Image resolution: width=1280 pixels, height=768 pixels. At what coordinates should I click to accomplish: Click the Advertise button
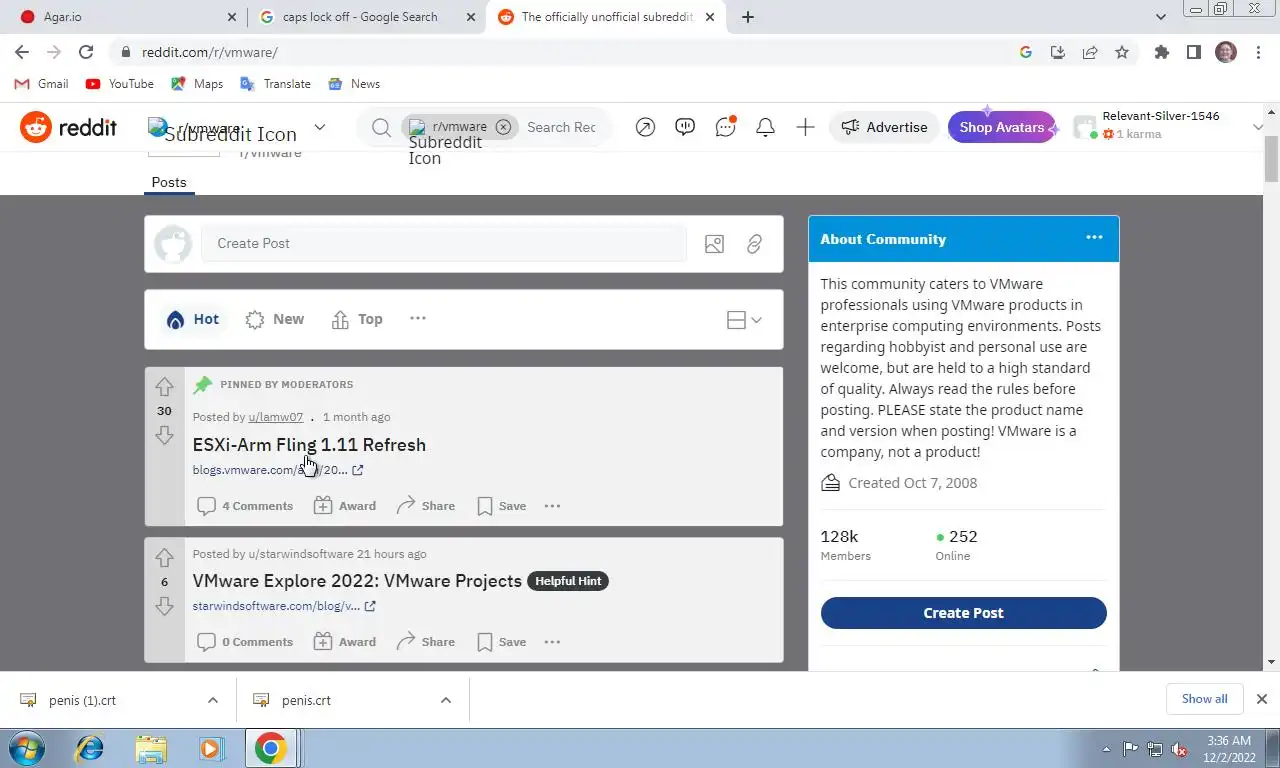click(884, 127)
